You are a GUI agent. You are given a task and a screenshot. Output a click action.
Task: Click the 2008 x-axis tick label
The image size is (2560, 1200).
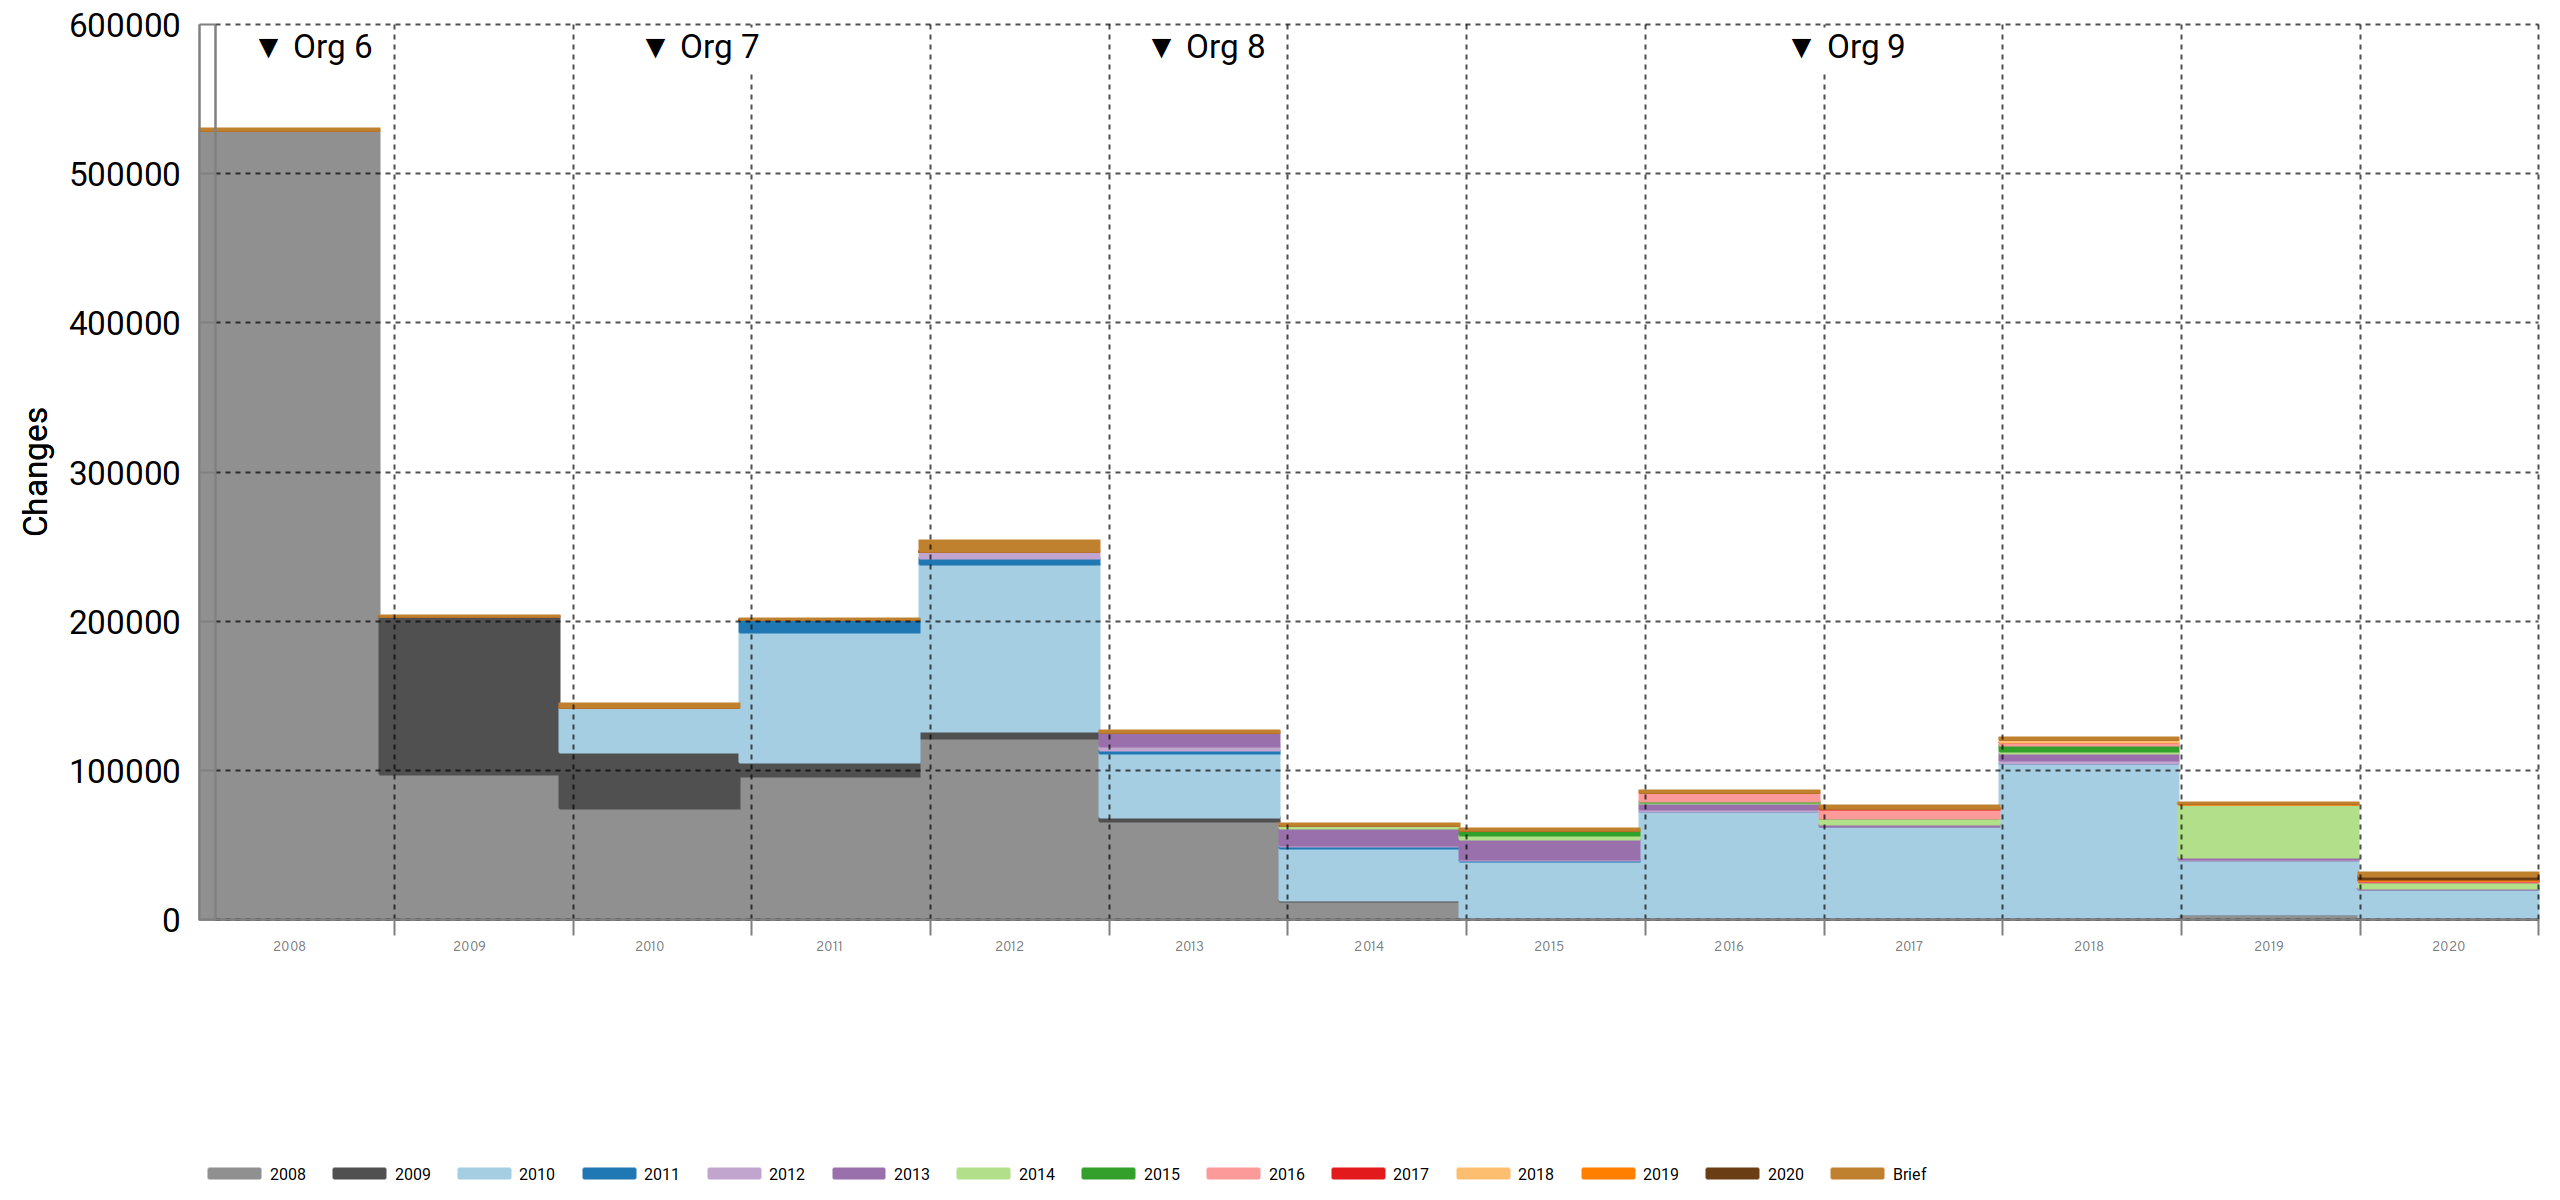(x=289, y=946)
